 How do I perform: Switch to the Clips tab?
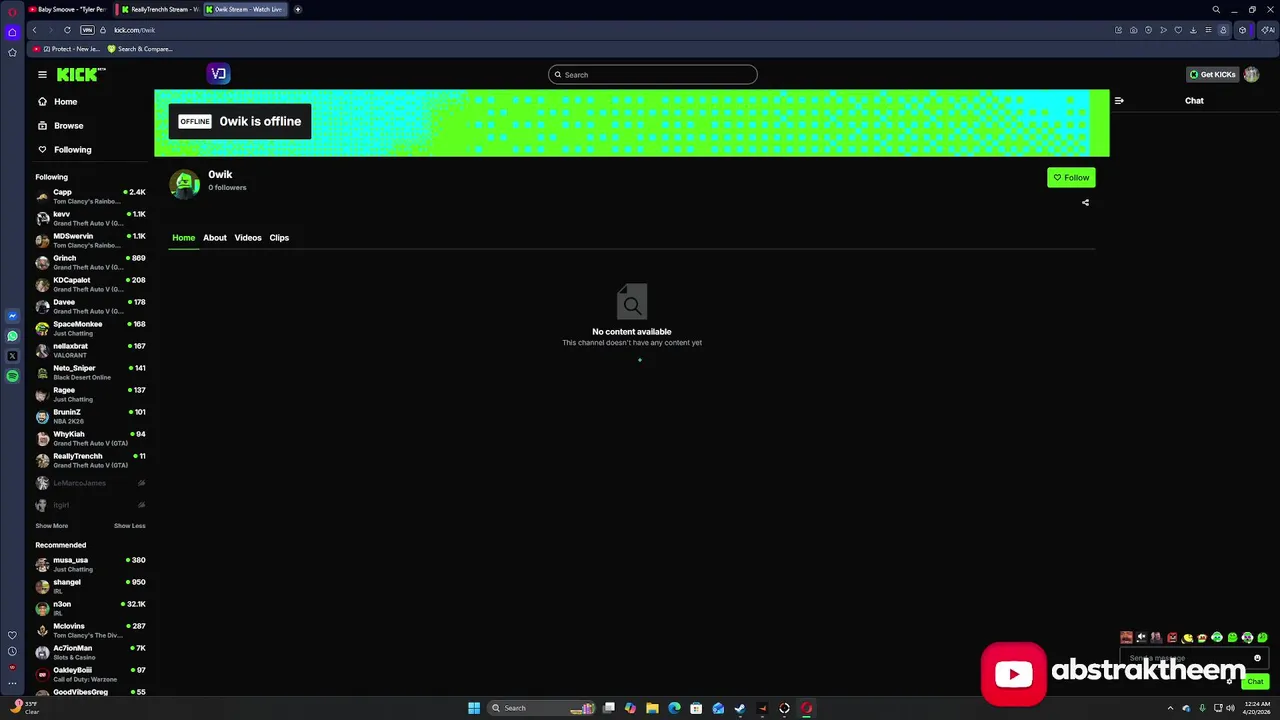(x=279, y=238)
